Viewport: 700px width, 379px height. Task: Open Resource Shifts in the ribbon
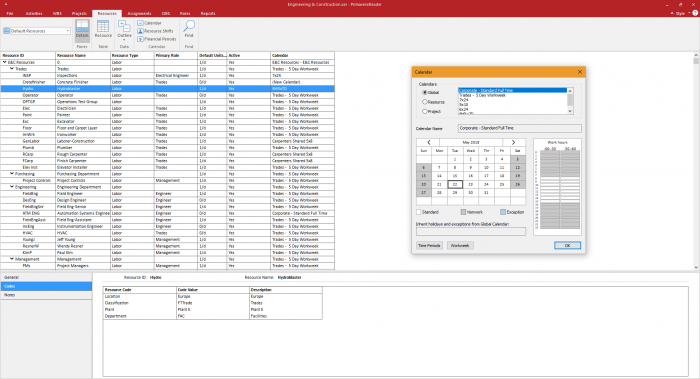click(x=155, y=31)
